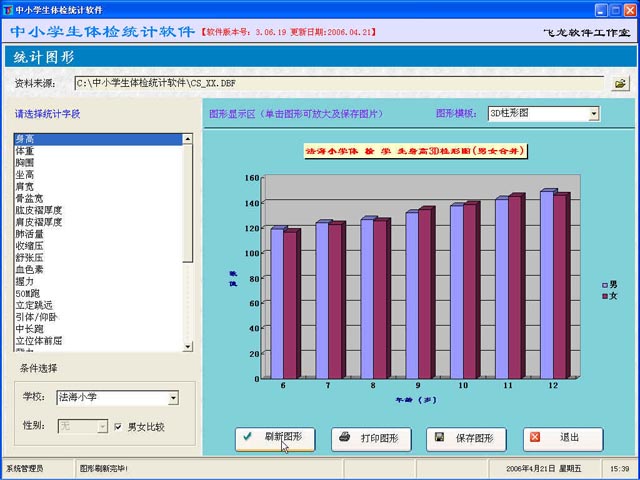Expand the 学校 dropdown showing 法海小学
This screenshot has width=640, height=480.
point(173,398)
